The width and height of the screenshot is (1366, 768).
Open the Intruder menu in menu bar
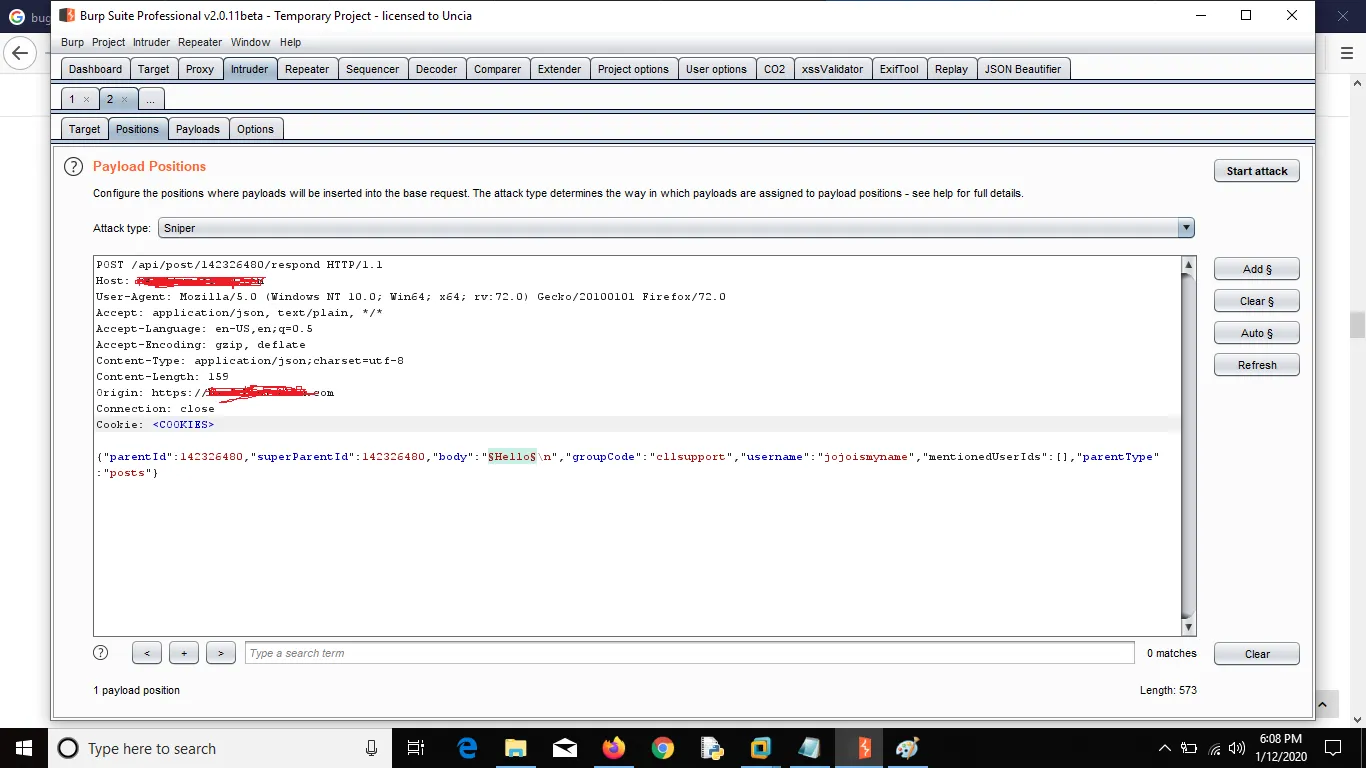[152, 42]
